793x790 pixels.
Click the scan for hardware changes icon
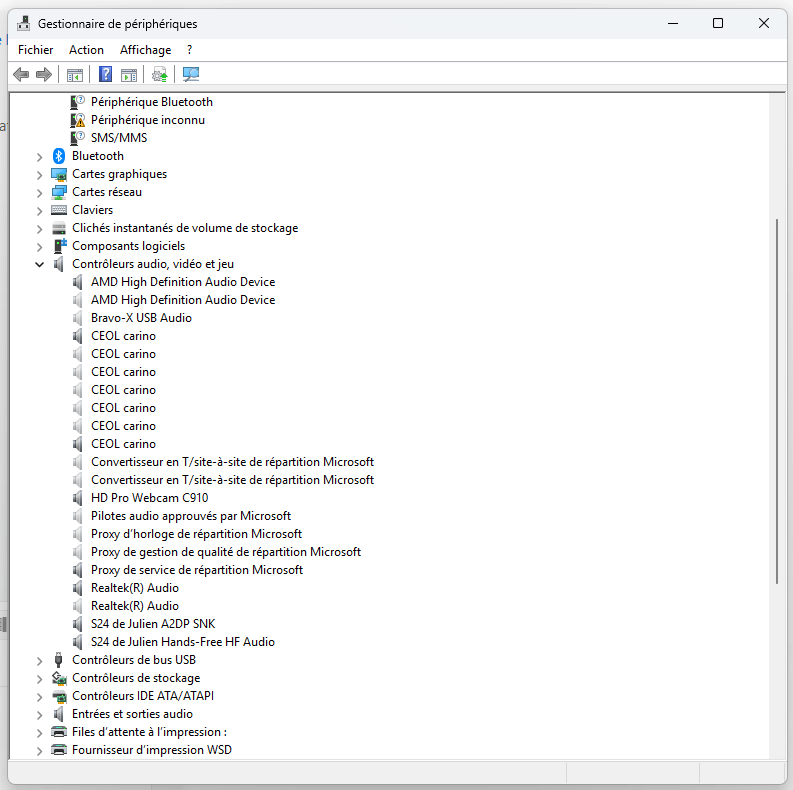point(191,75)
